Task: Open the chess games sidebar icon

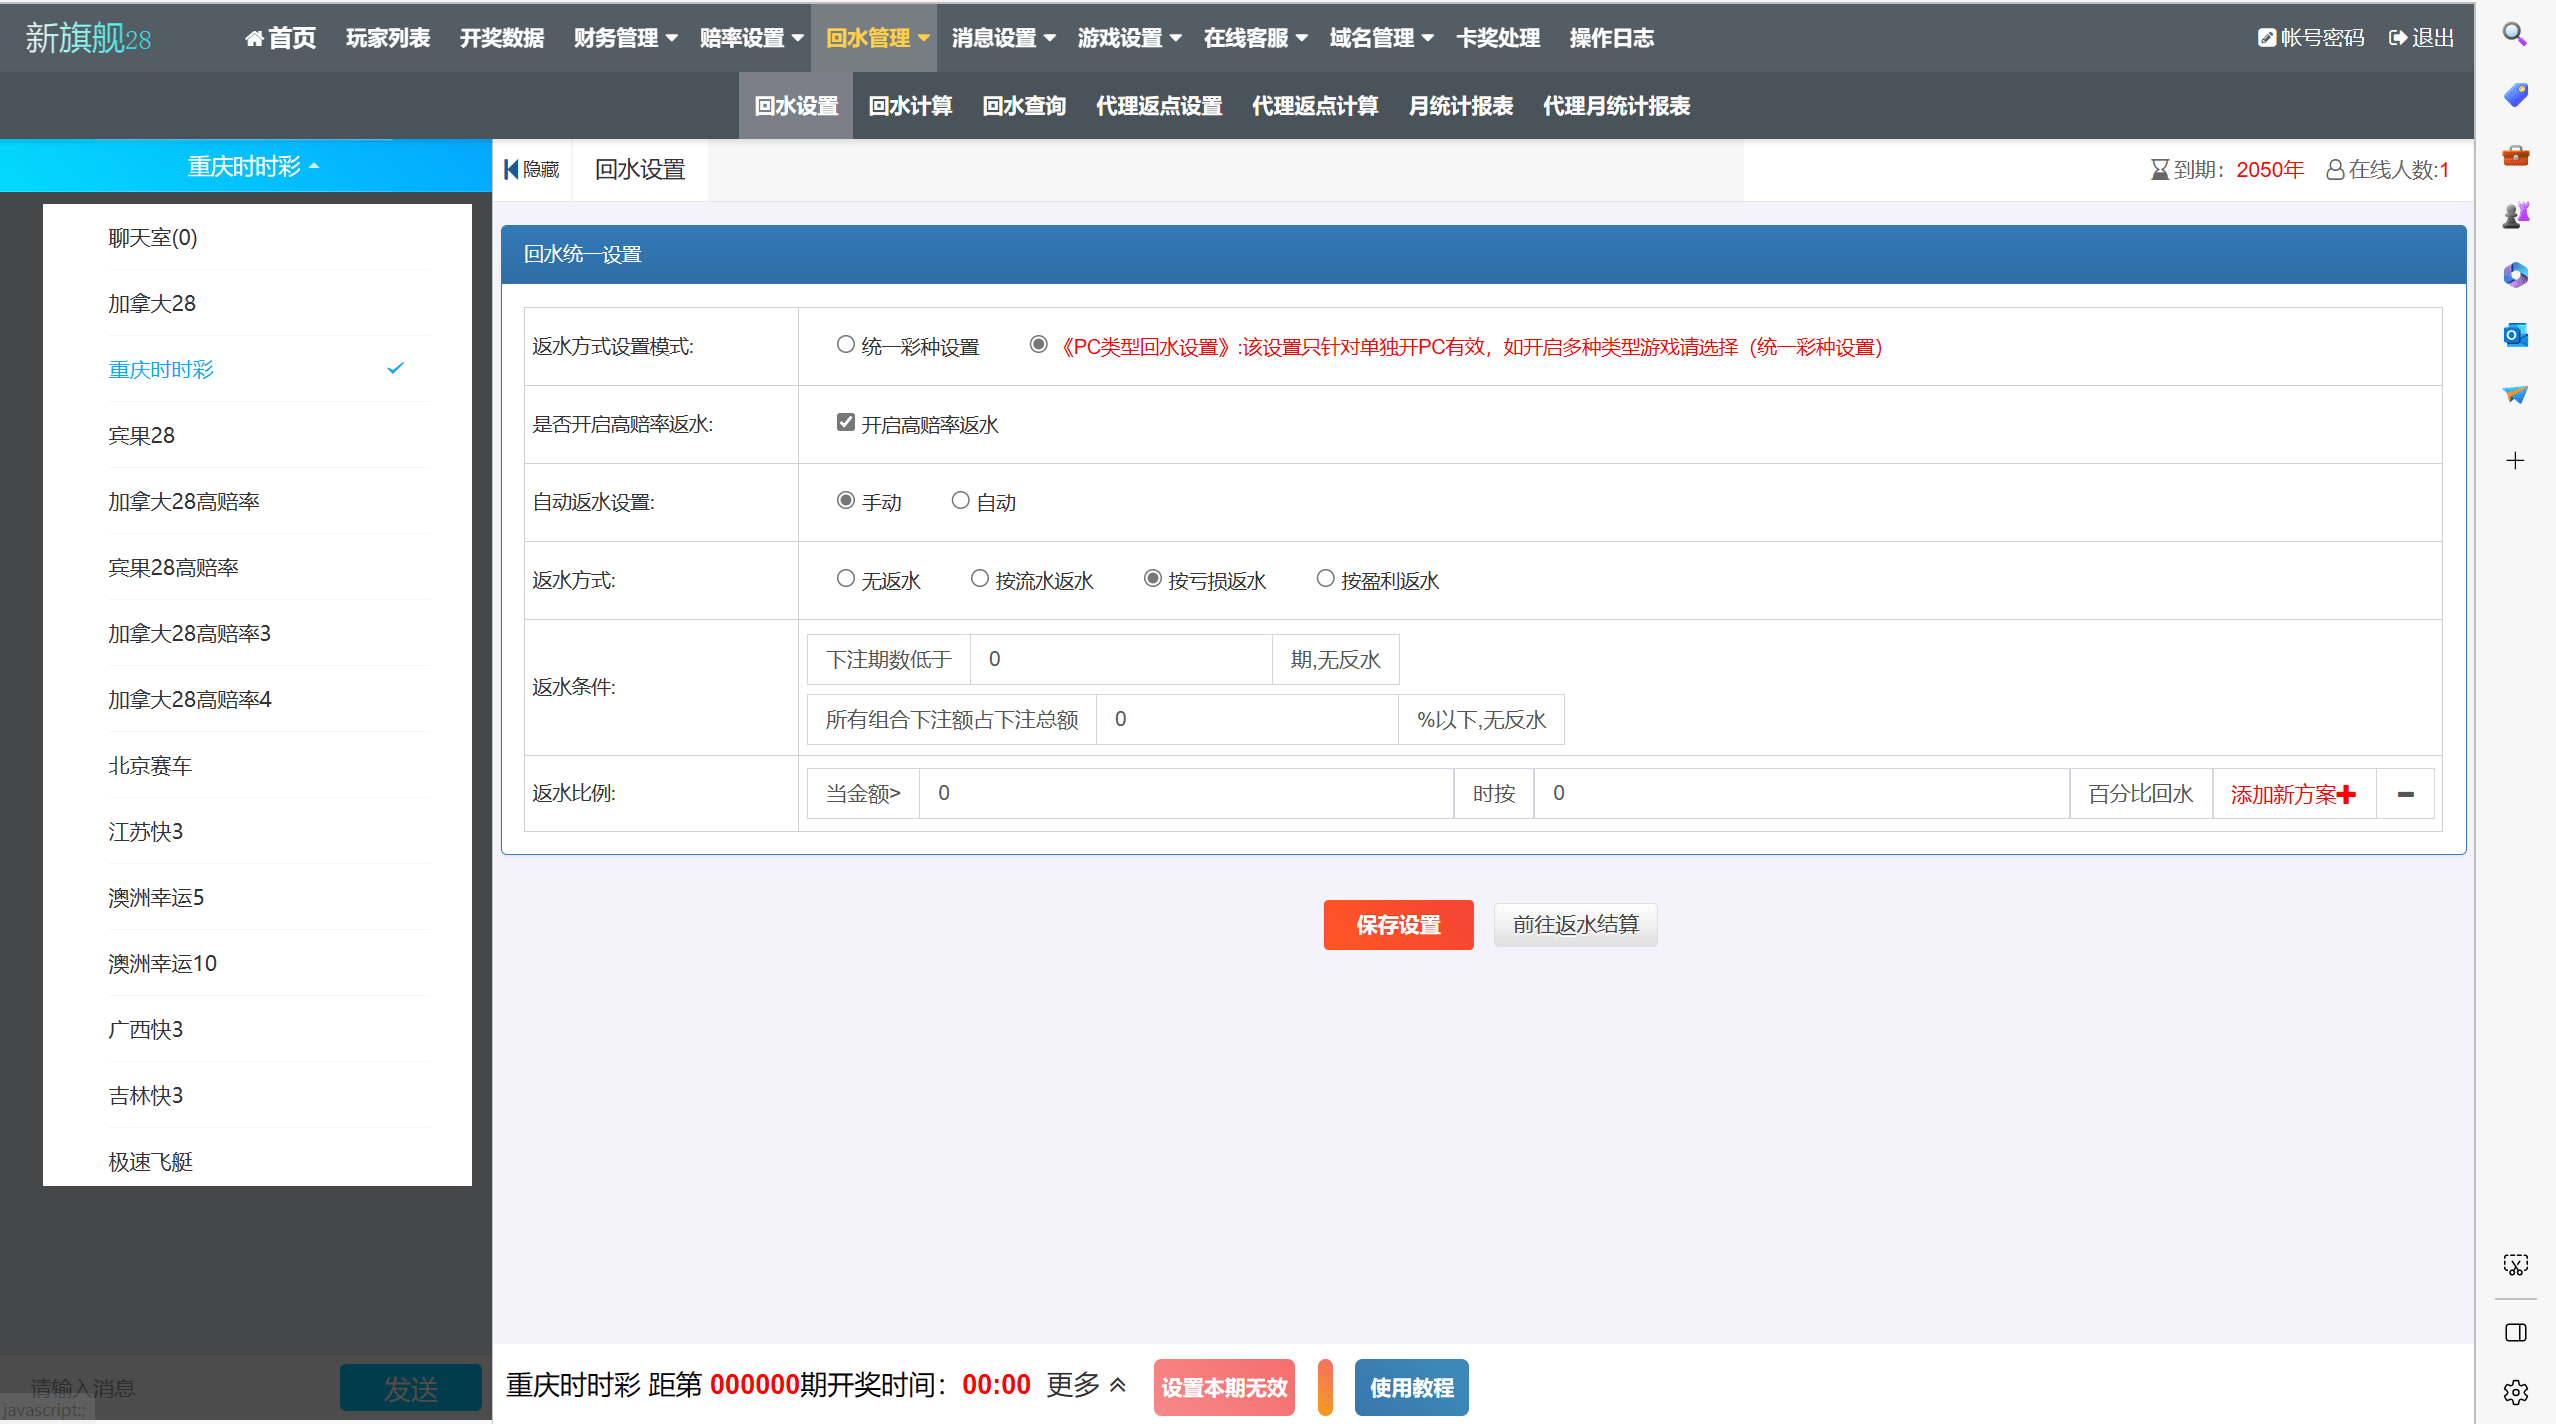Action: pyautogui.click(x=2515, y=215)
